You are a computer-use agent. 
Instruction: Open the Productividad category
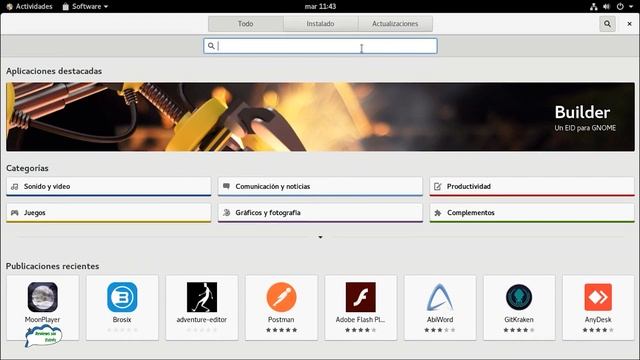[532, 187]
